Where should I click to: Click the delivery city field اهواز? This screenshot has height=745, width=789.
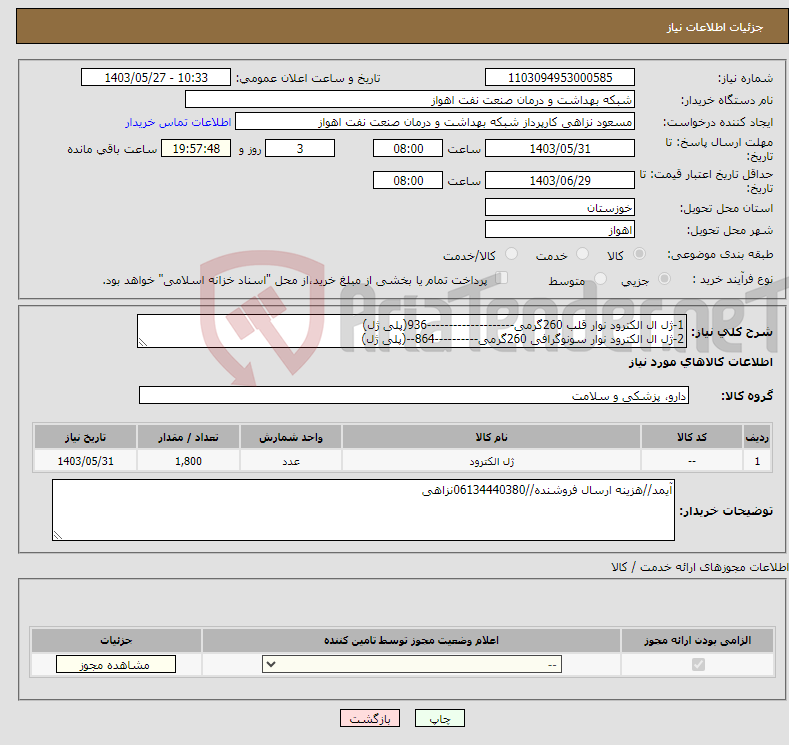(x=560, y=229)
